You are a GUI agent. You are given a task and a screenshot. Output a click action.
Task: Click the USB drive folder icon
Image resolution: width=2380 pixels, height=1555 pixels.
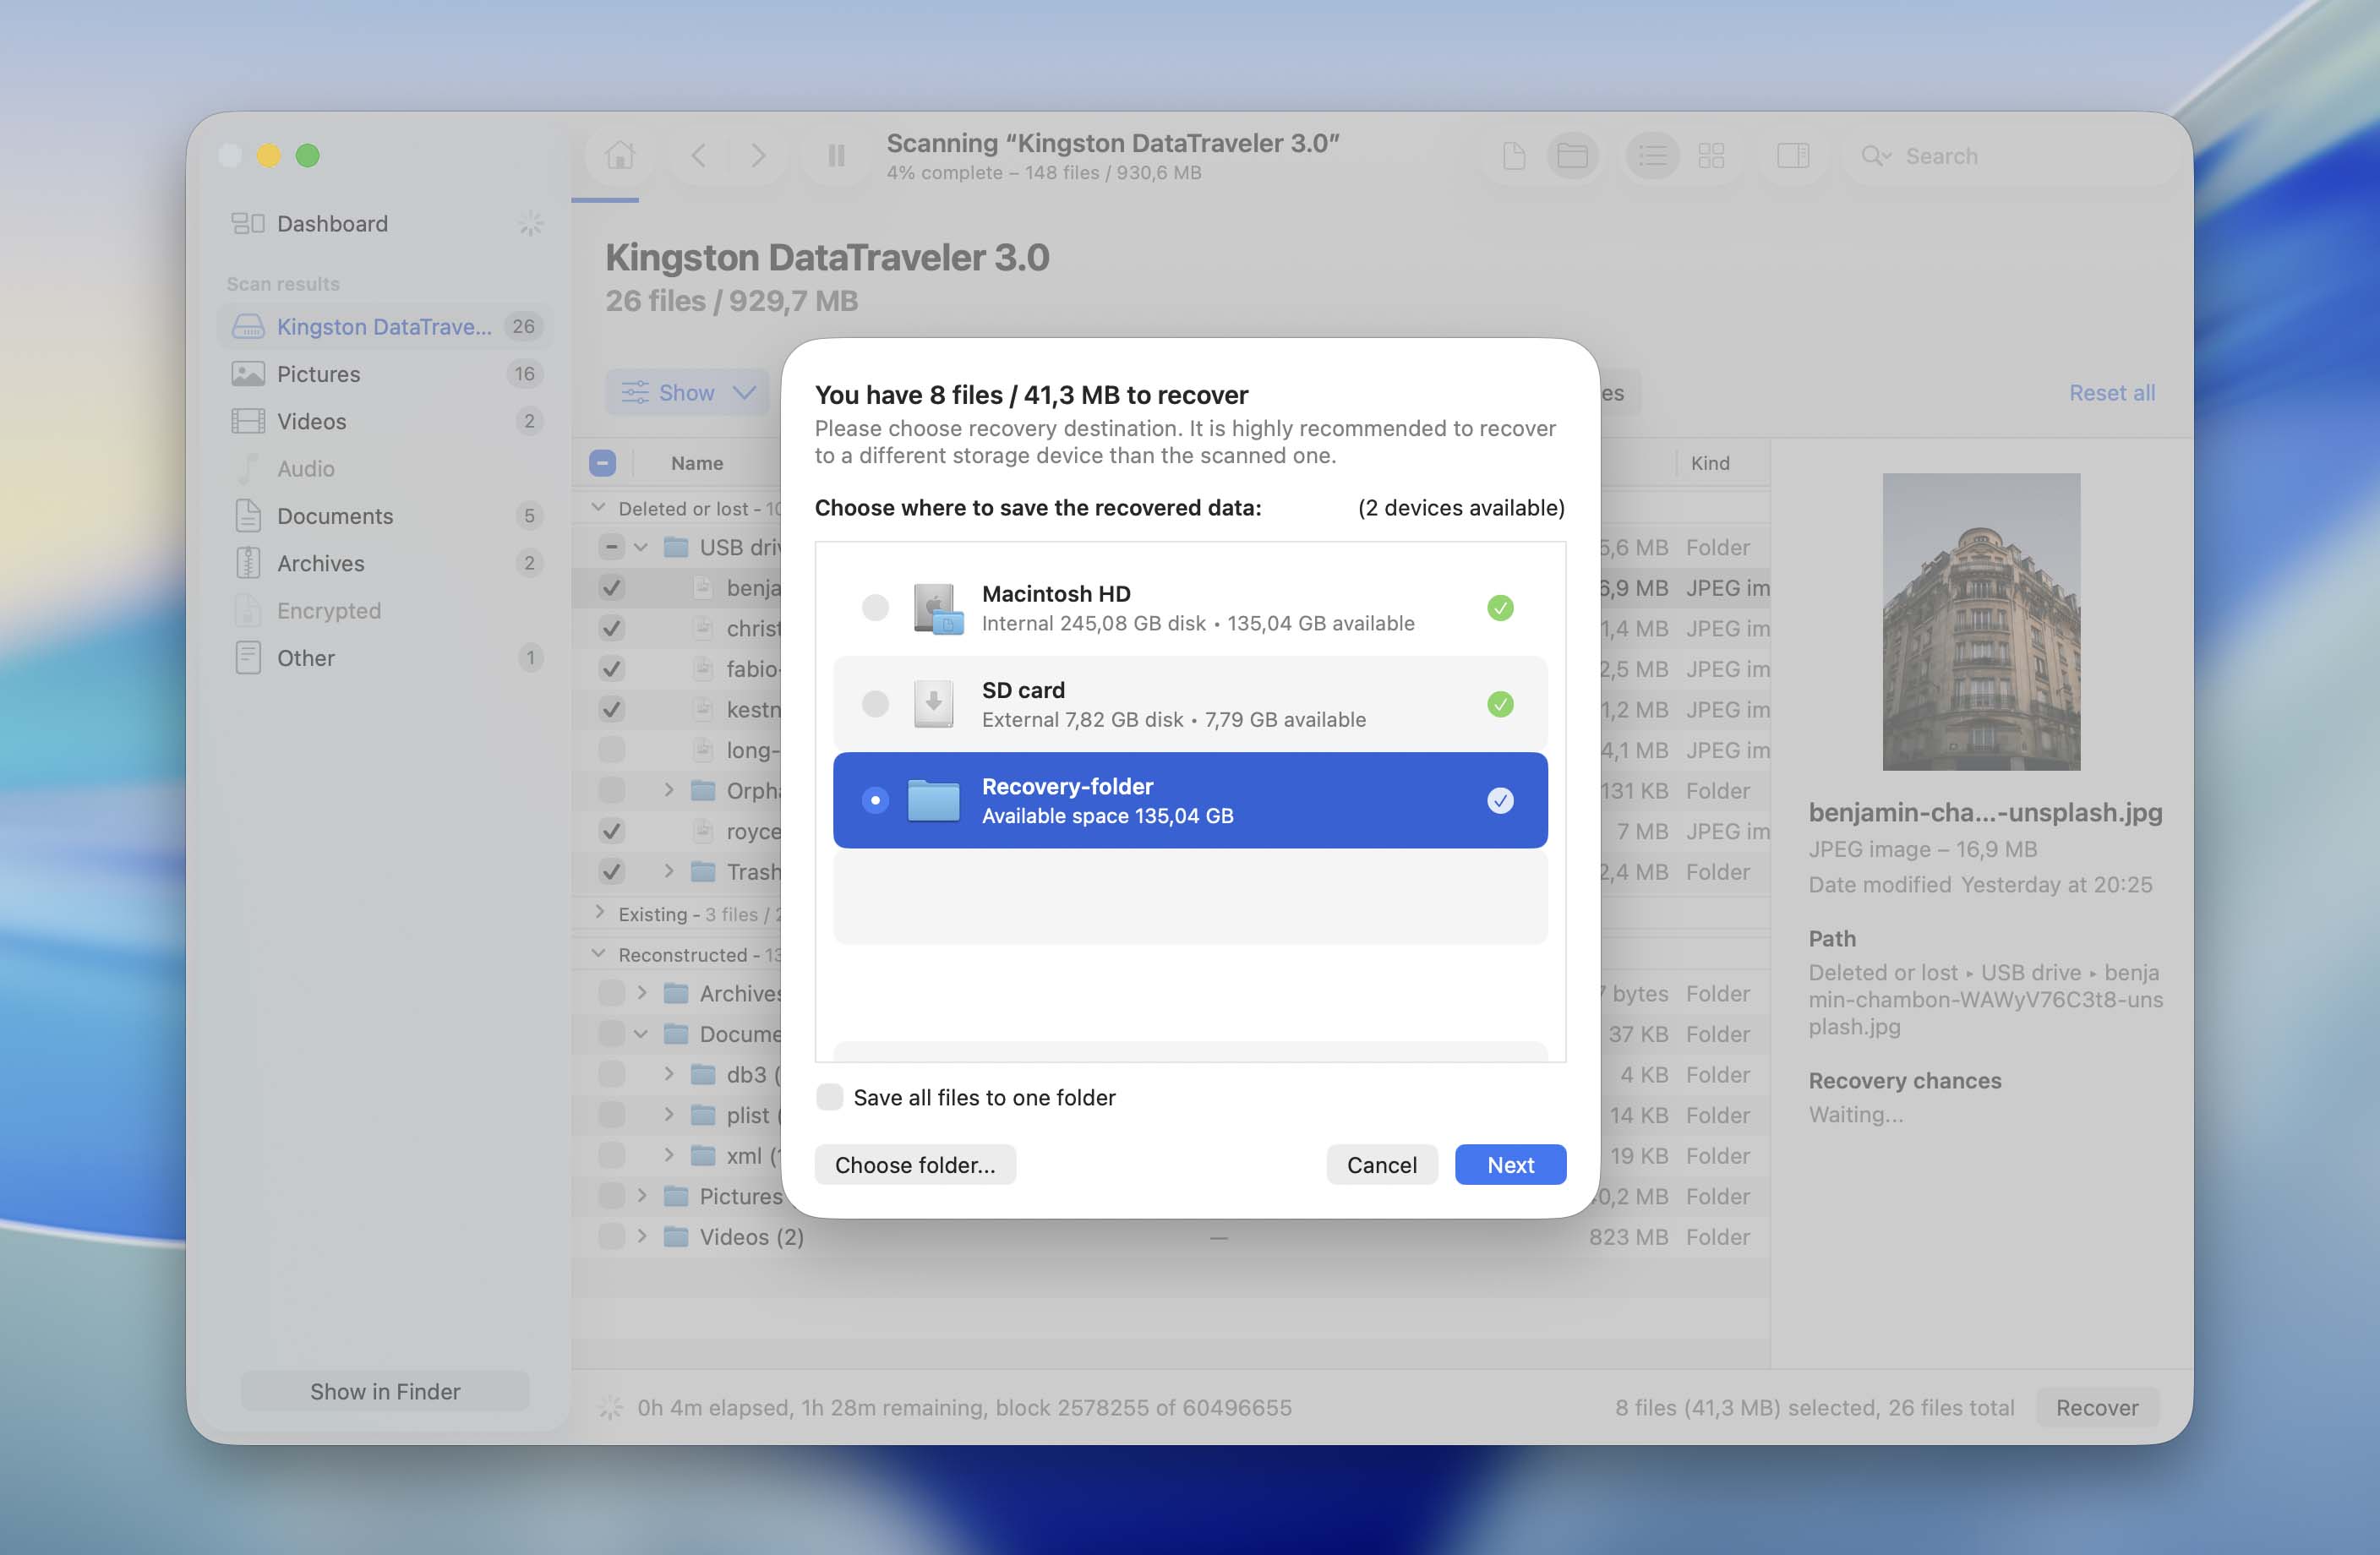tap(676, 547)
